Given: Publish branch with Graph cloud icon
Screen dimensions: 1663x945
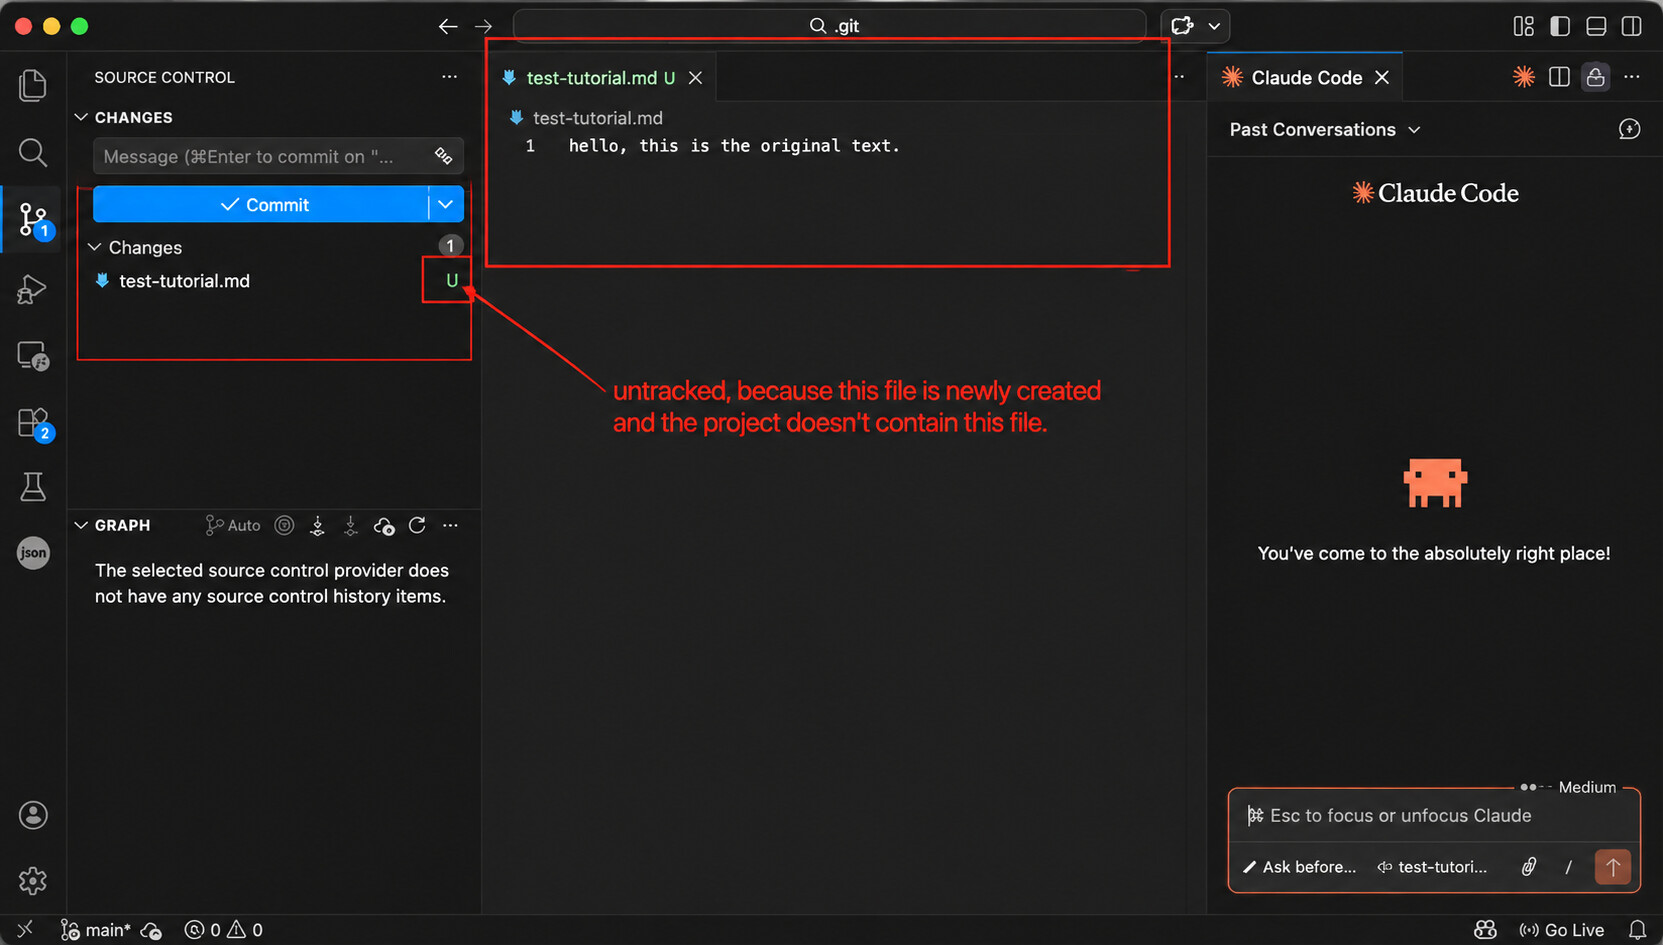Looking at the screenshot, I should click(x=384, y=525).
